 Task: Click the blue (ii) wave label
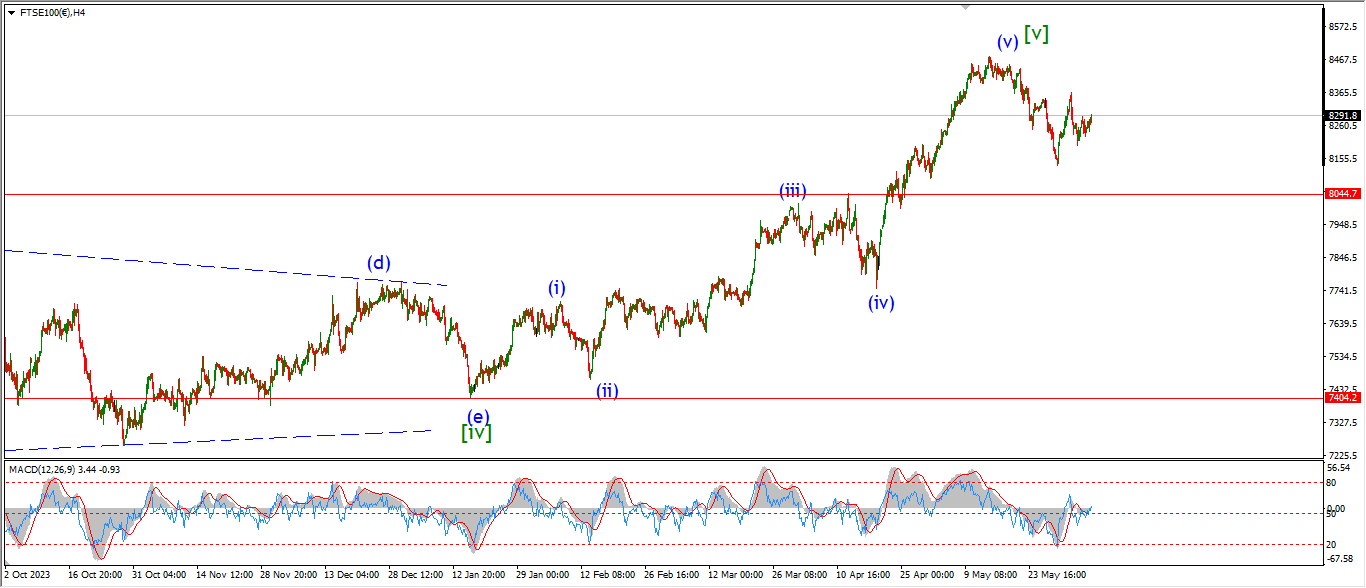click(x=607, y=390)
